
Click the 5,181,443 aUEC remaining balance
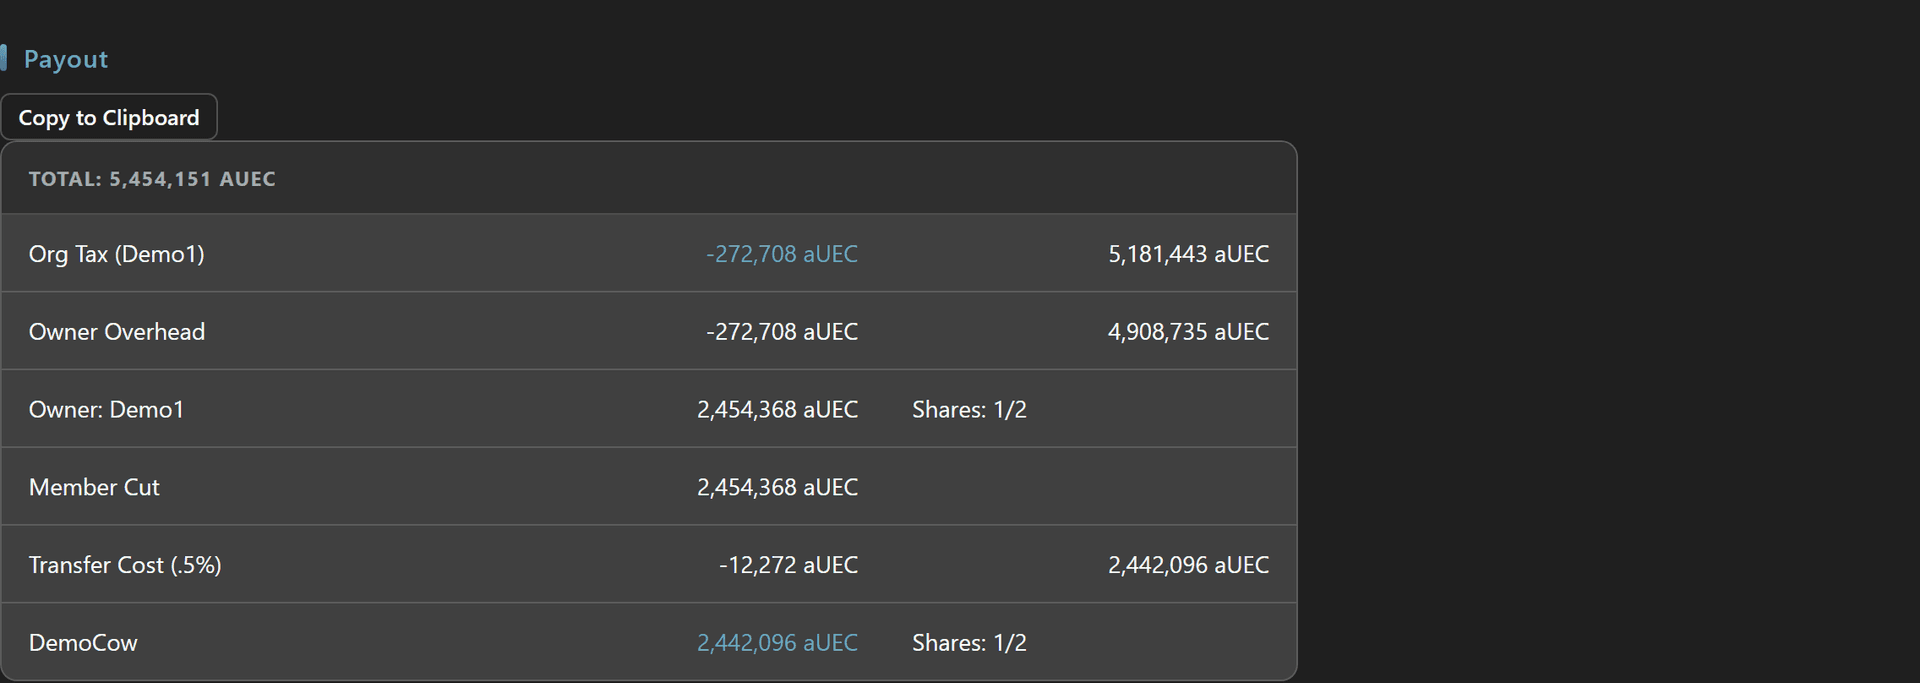point(1188,254)
